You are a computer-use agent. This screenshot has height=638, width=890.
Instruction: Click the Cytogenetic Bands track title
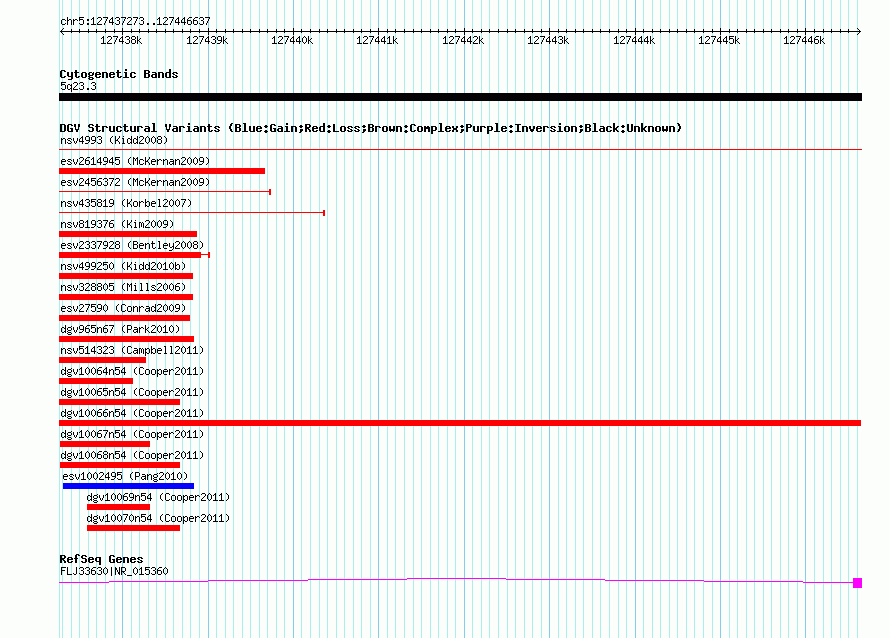click(x=119, y=74)
